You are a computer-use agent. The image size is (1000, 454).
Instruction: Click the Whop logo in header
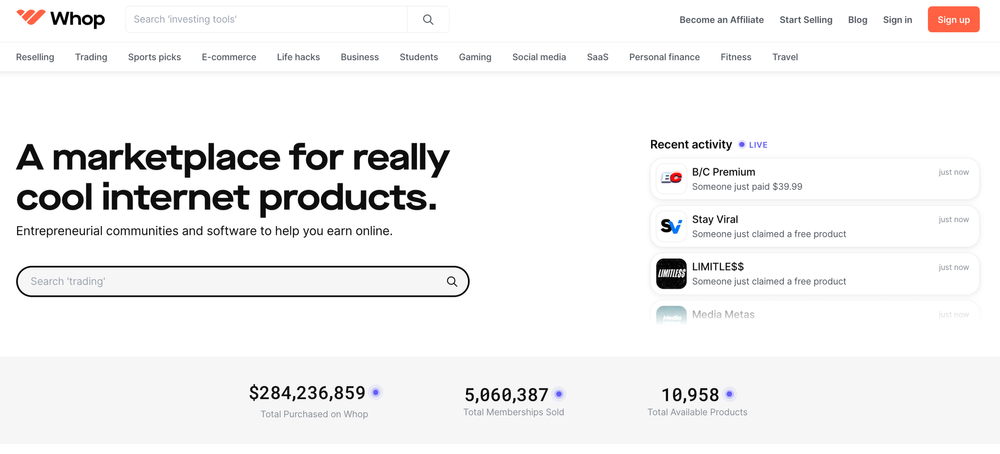(60, 19)
